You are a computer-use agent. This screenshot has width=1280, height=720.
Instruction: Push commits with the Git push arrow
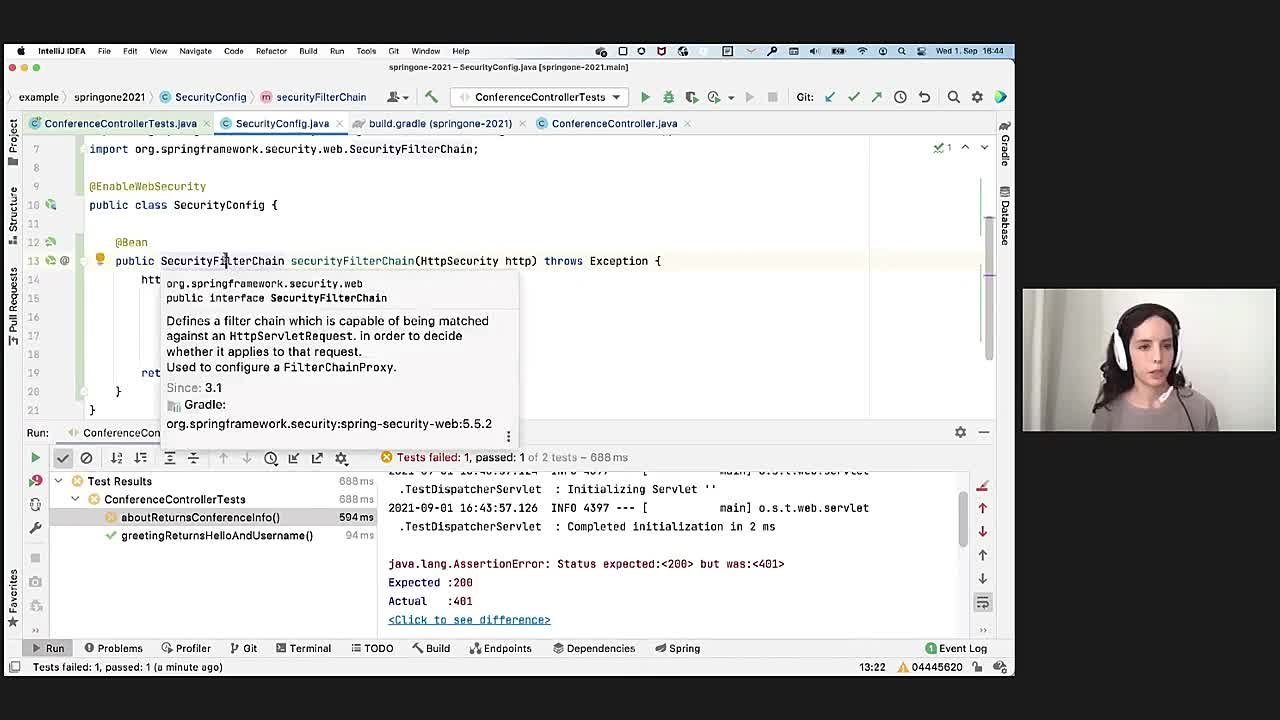tap(876, 97)
